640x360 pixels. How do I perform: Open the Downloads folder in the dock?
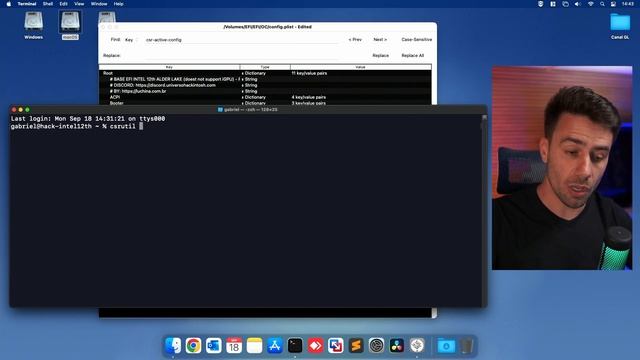(446, 346)
